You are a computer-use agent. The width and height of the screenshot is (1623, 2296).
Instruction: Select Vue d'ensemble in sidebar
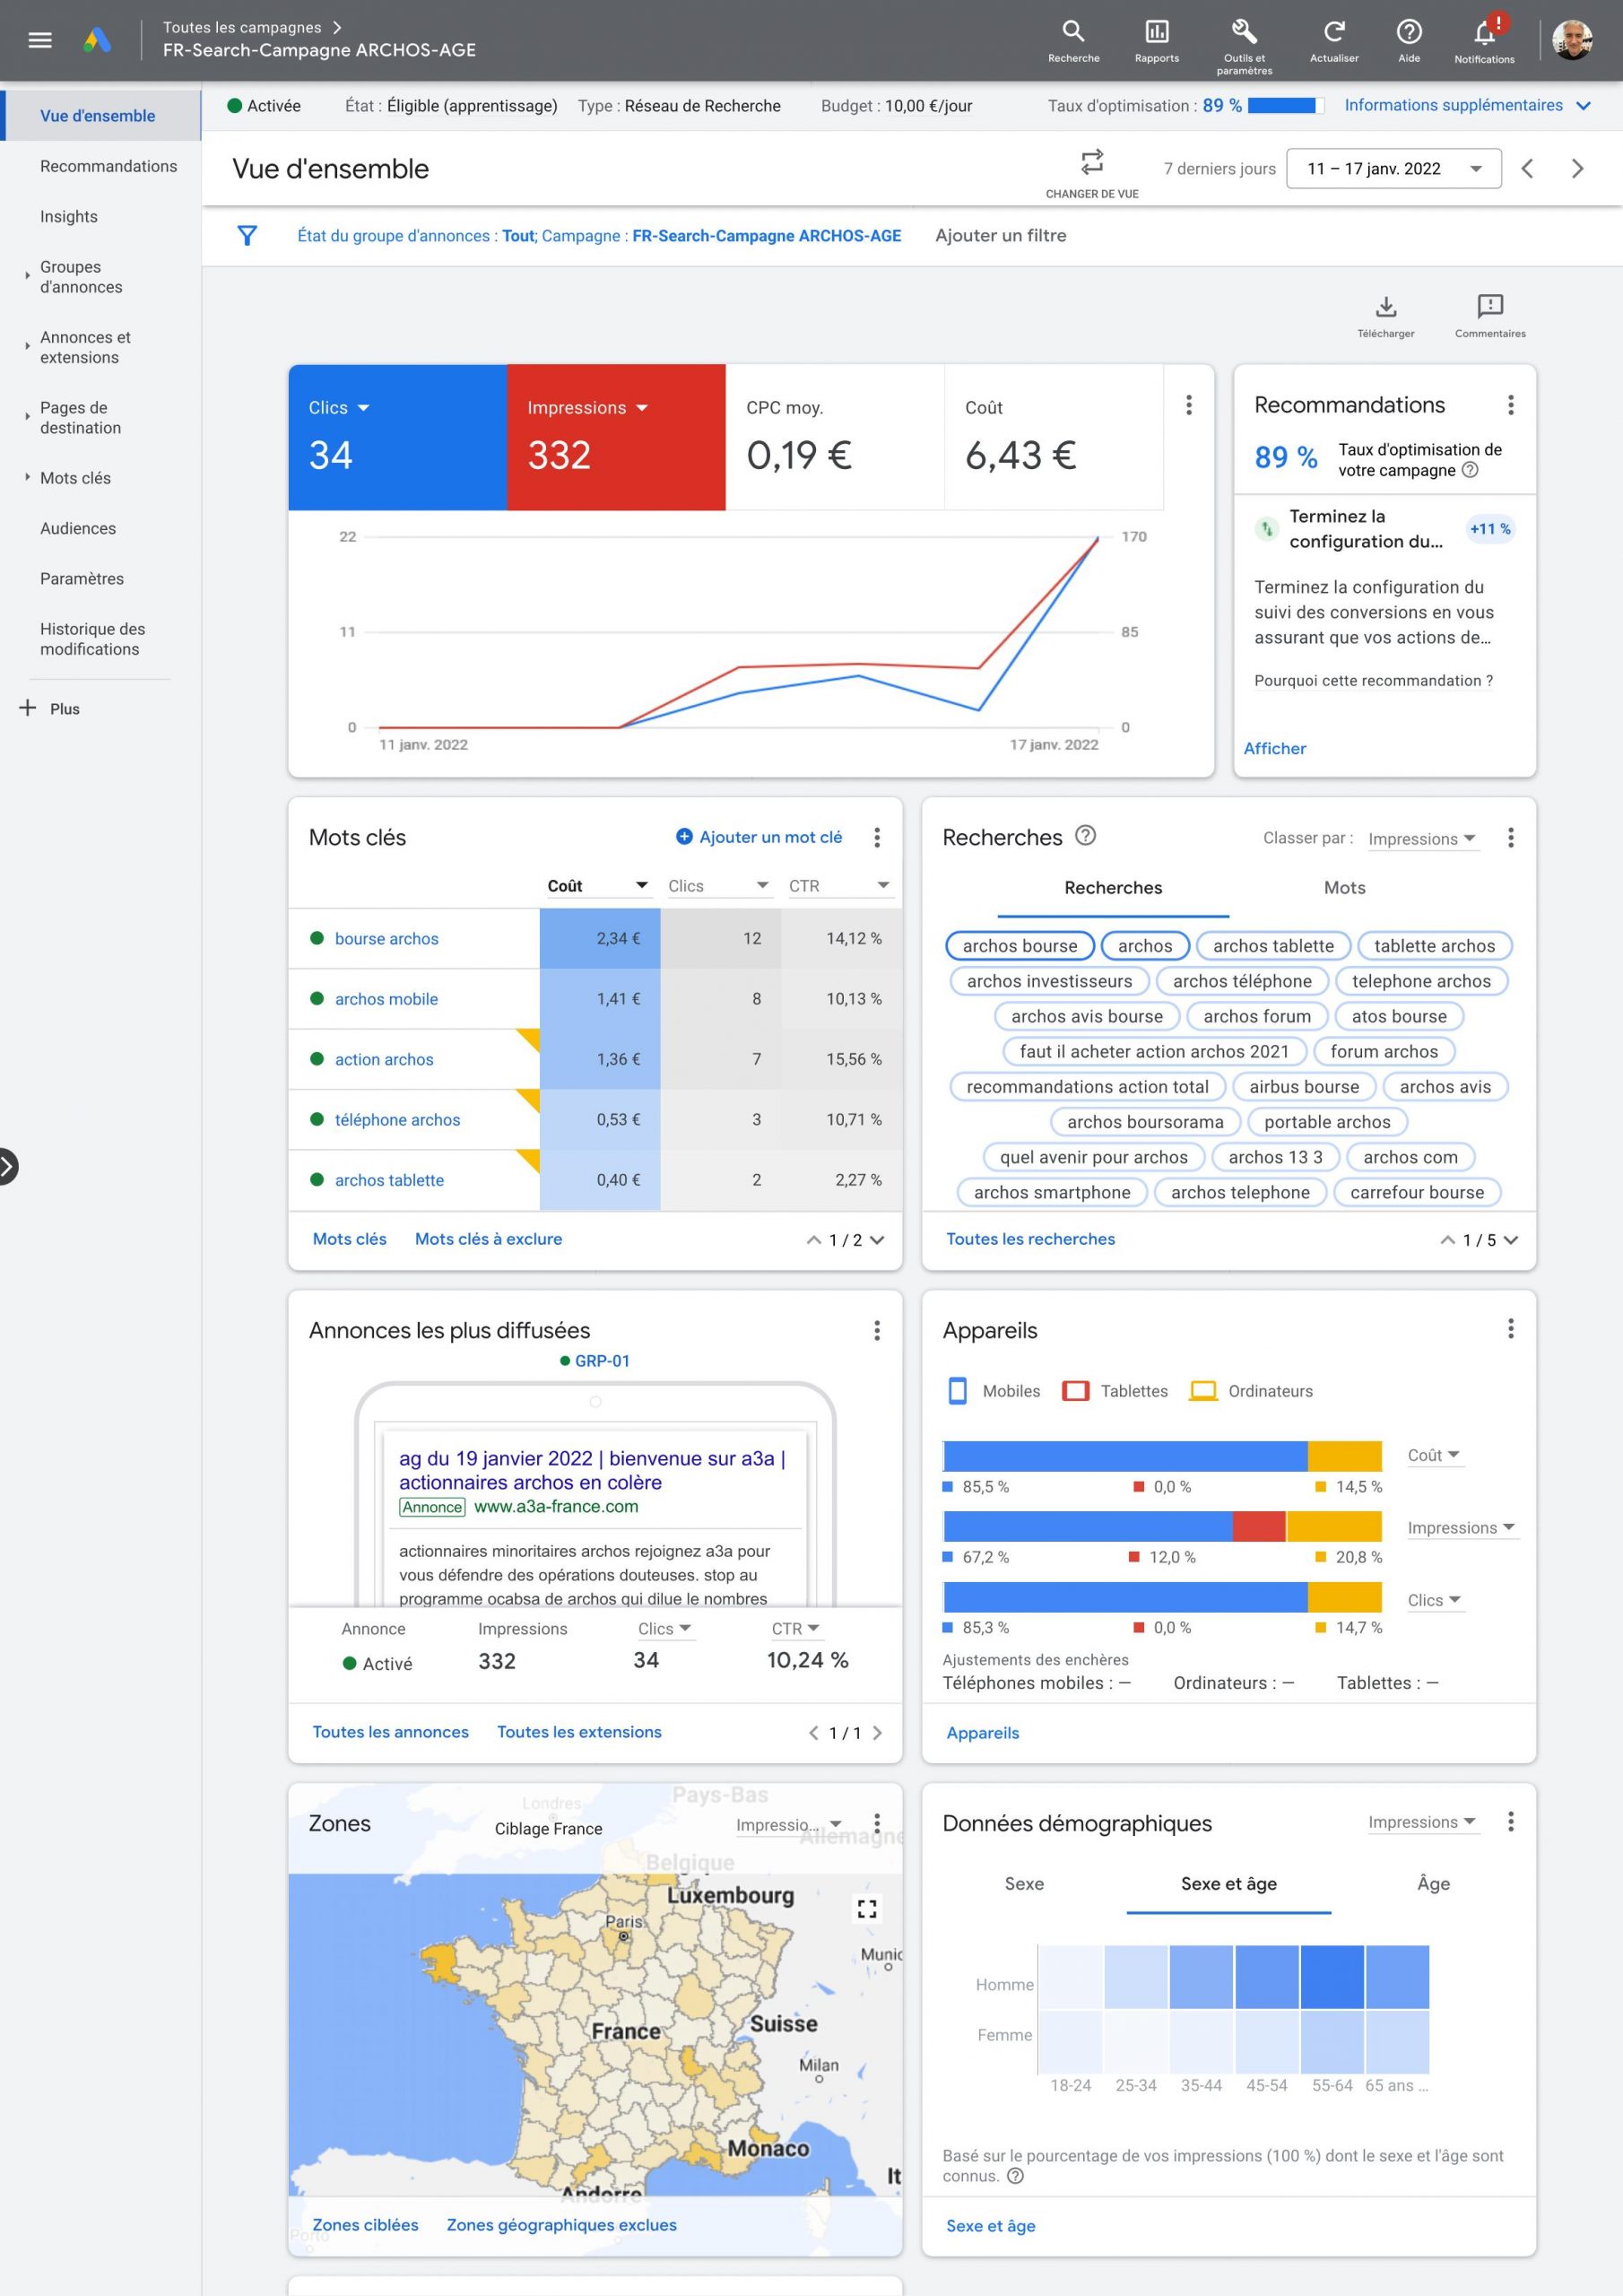click(x=98, y=116)
